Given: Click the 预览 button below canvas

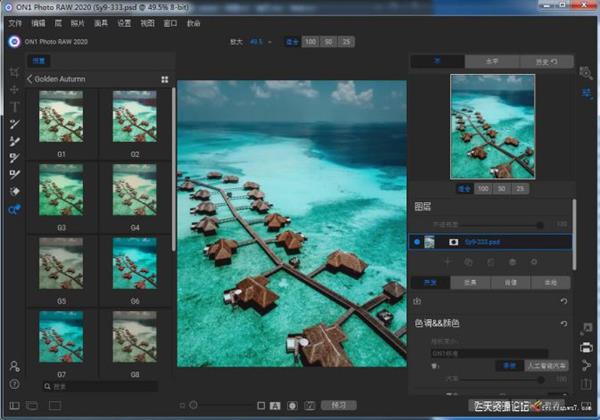Looking at the screenshot, I should coord(339,405).
